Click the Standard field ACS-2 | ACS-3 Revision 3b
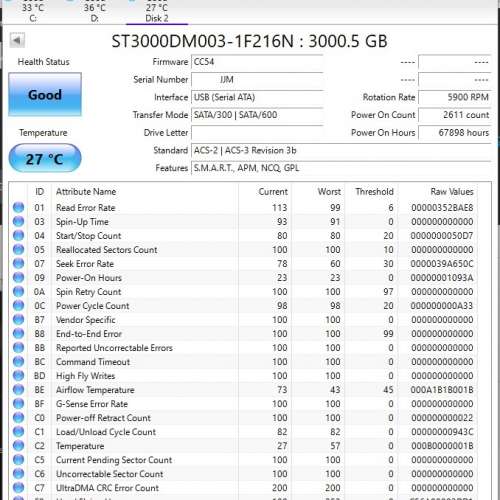 [x=341, y=150]
